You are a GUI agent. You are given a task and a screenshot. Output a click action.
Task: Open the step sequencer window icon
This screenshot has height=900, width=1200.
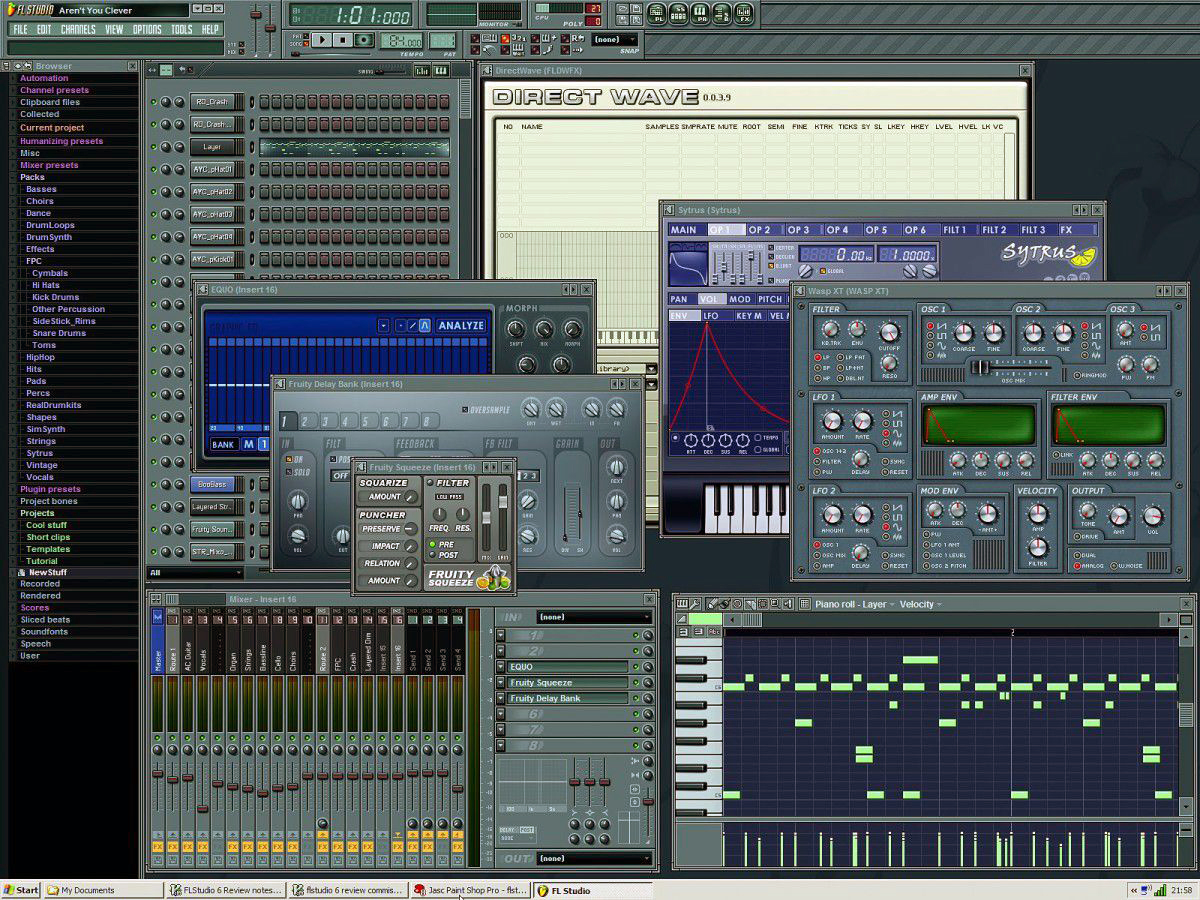click(x=680, y=14)
